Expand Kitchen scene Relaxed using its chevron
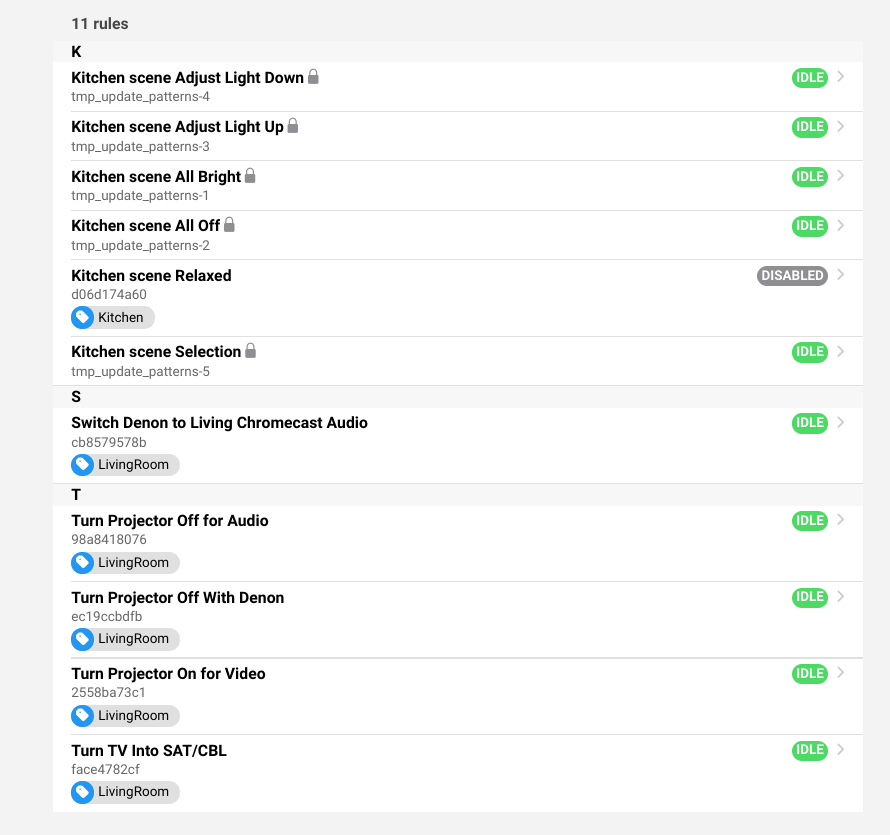 click(840, 275)
